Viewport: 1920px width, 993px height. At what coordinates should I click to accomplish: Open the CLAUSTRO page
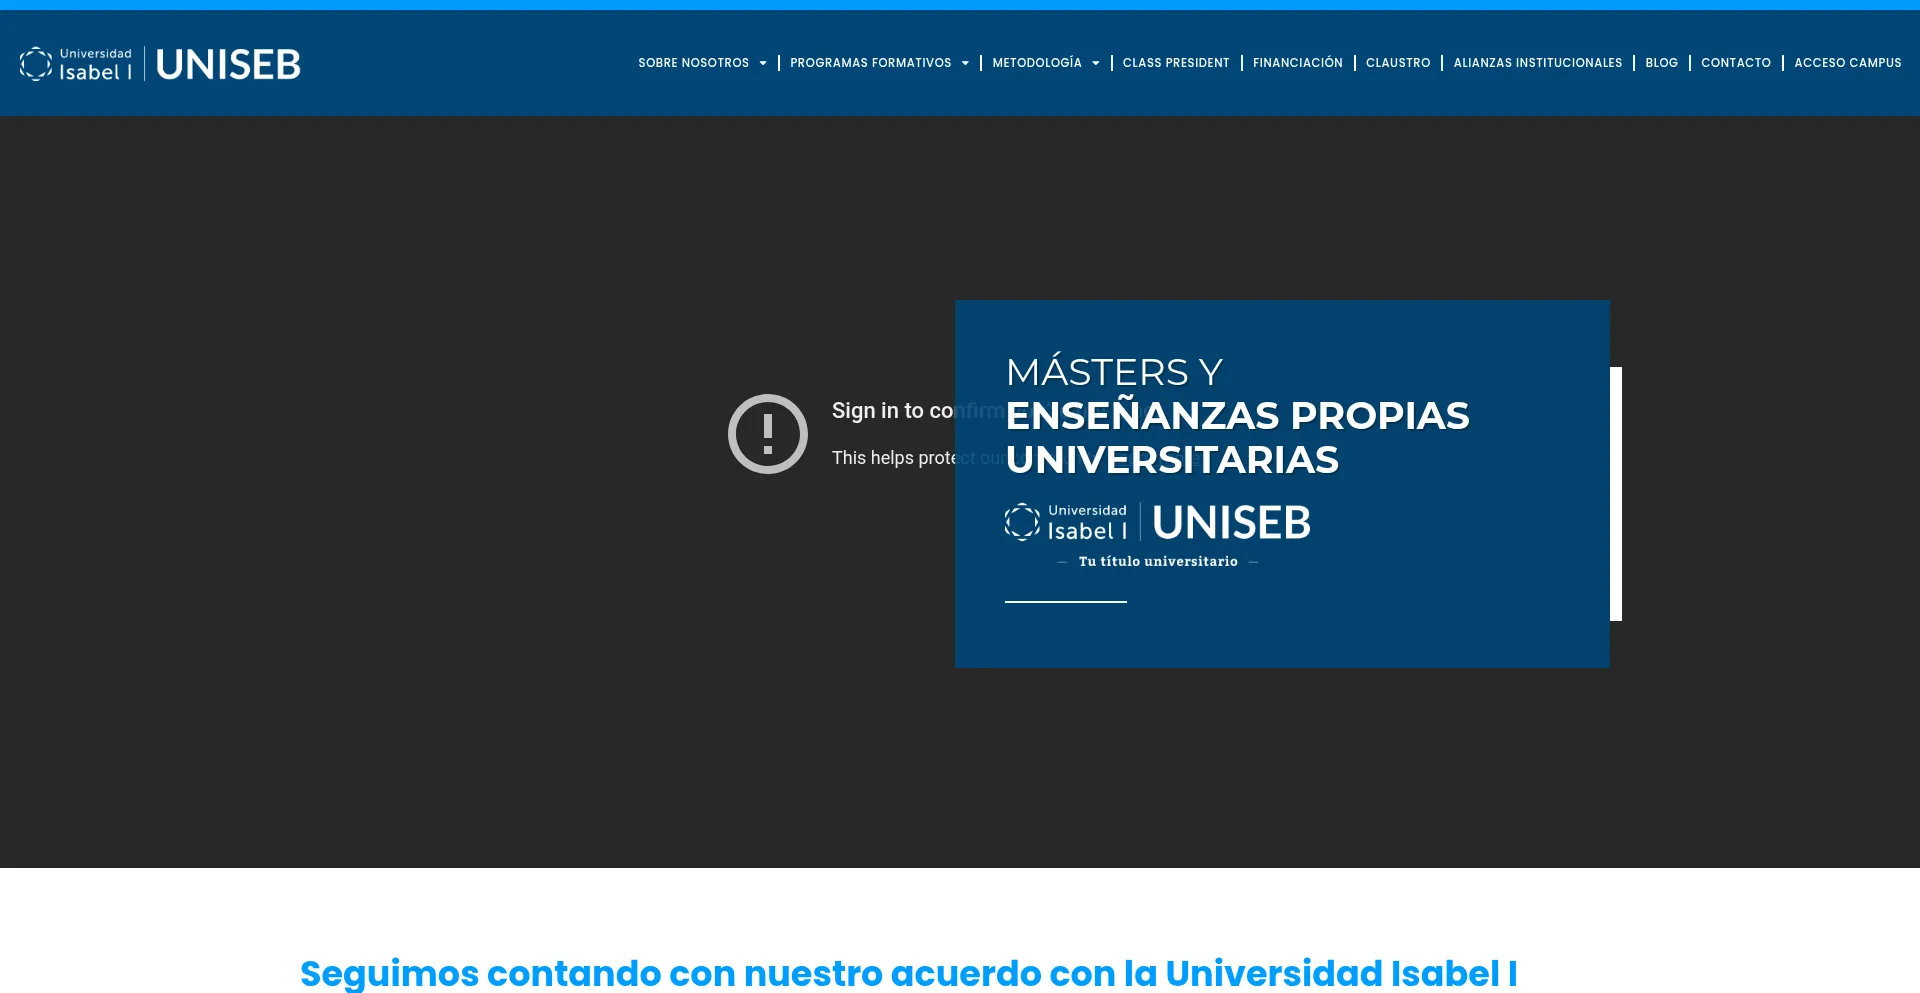[x=1398, y=63]
